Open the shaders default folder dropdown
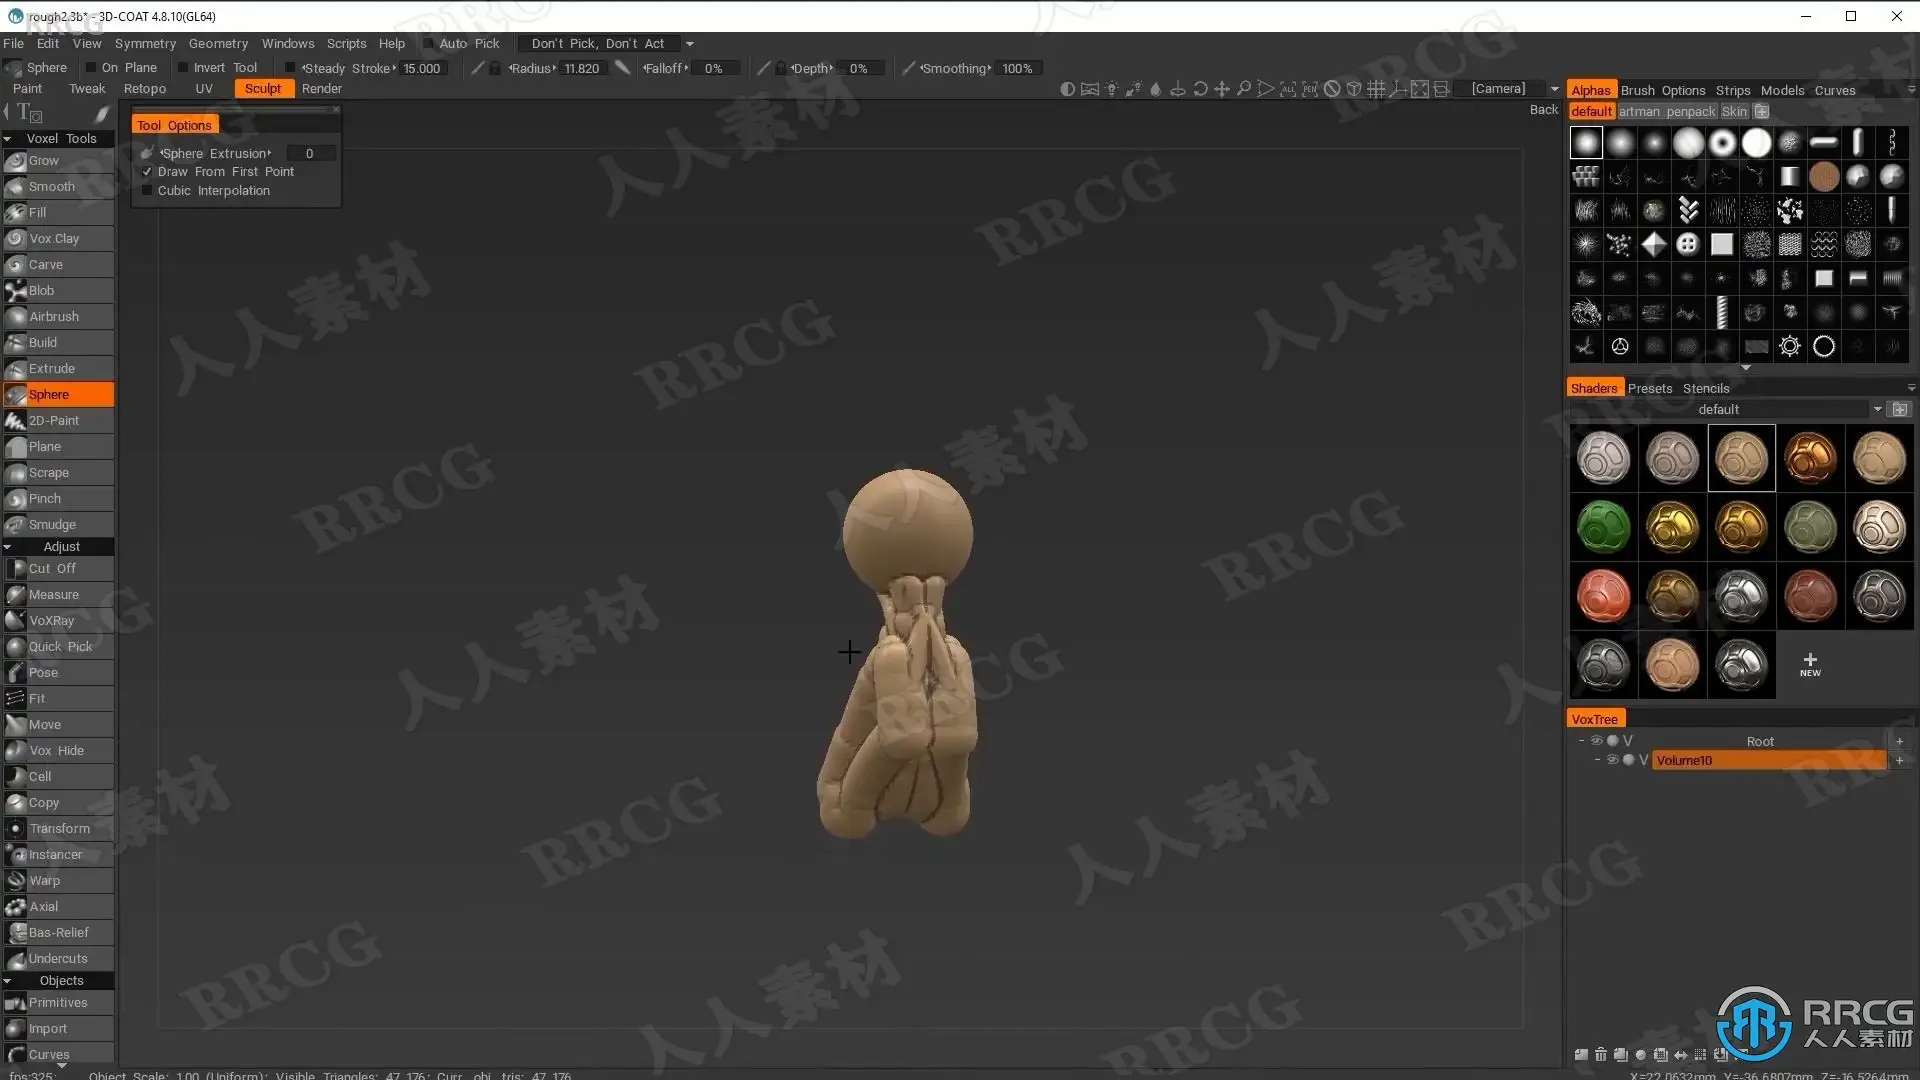 click(x=1877, y=409)
